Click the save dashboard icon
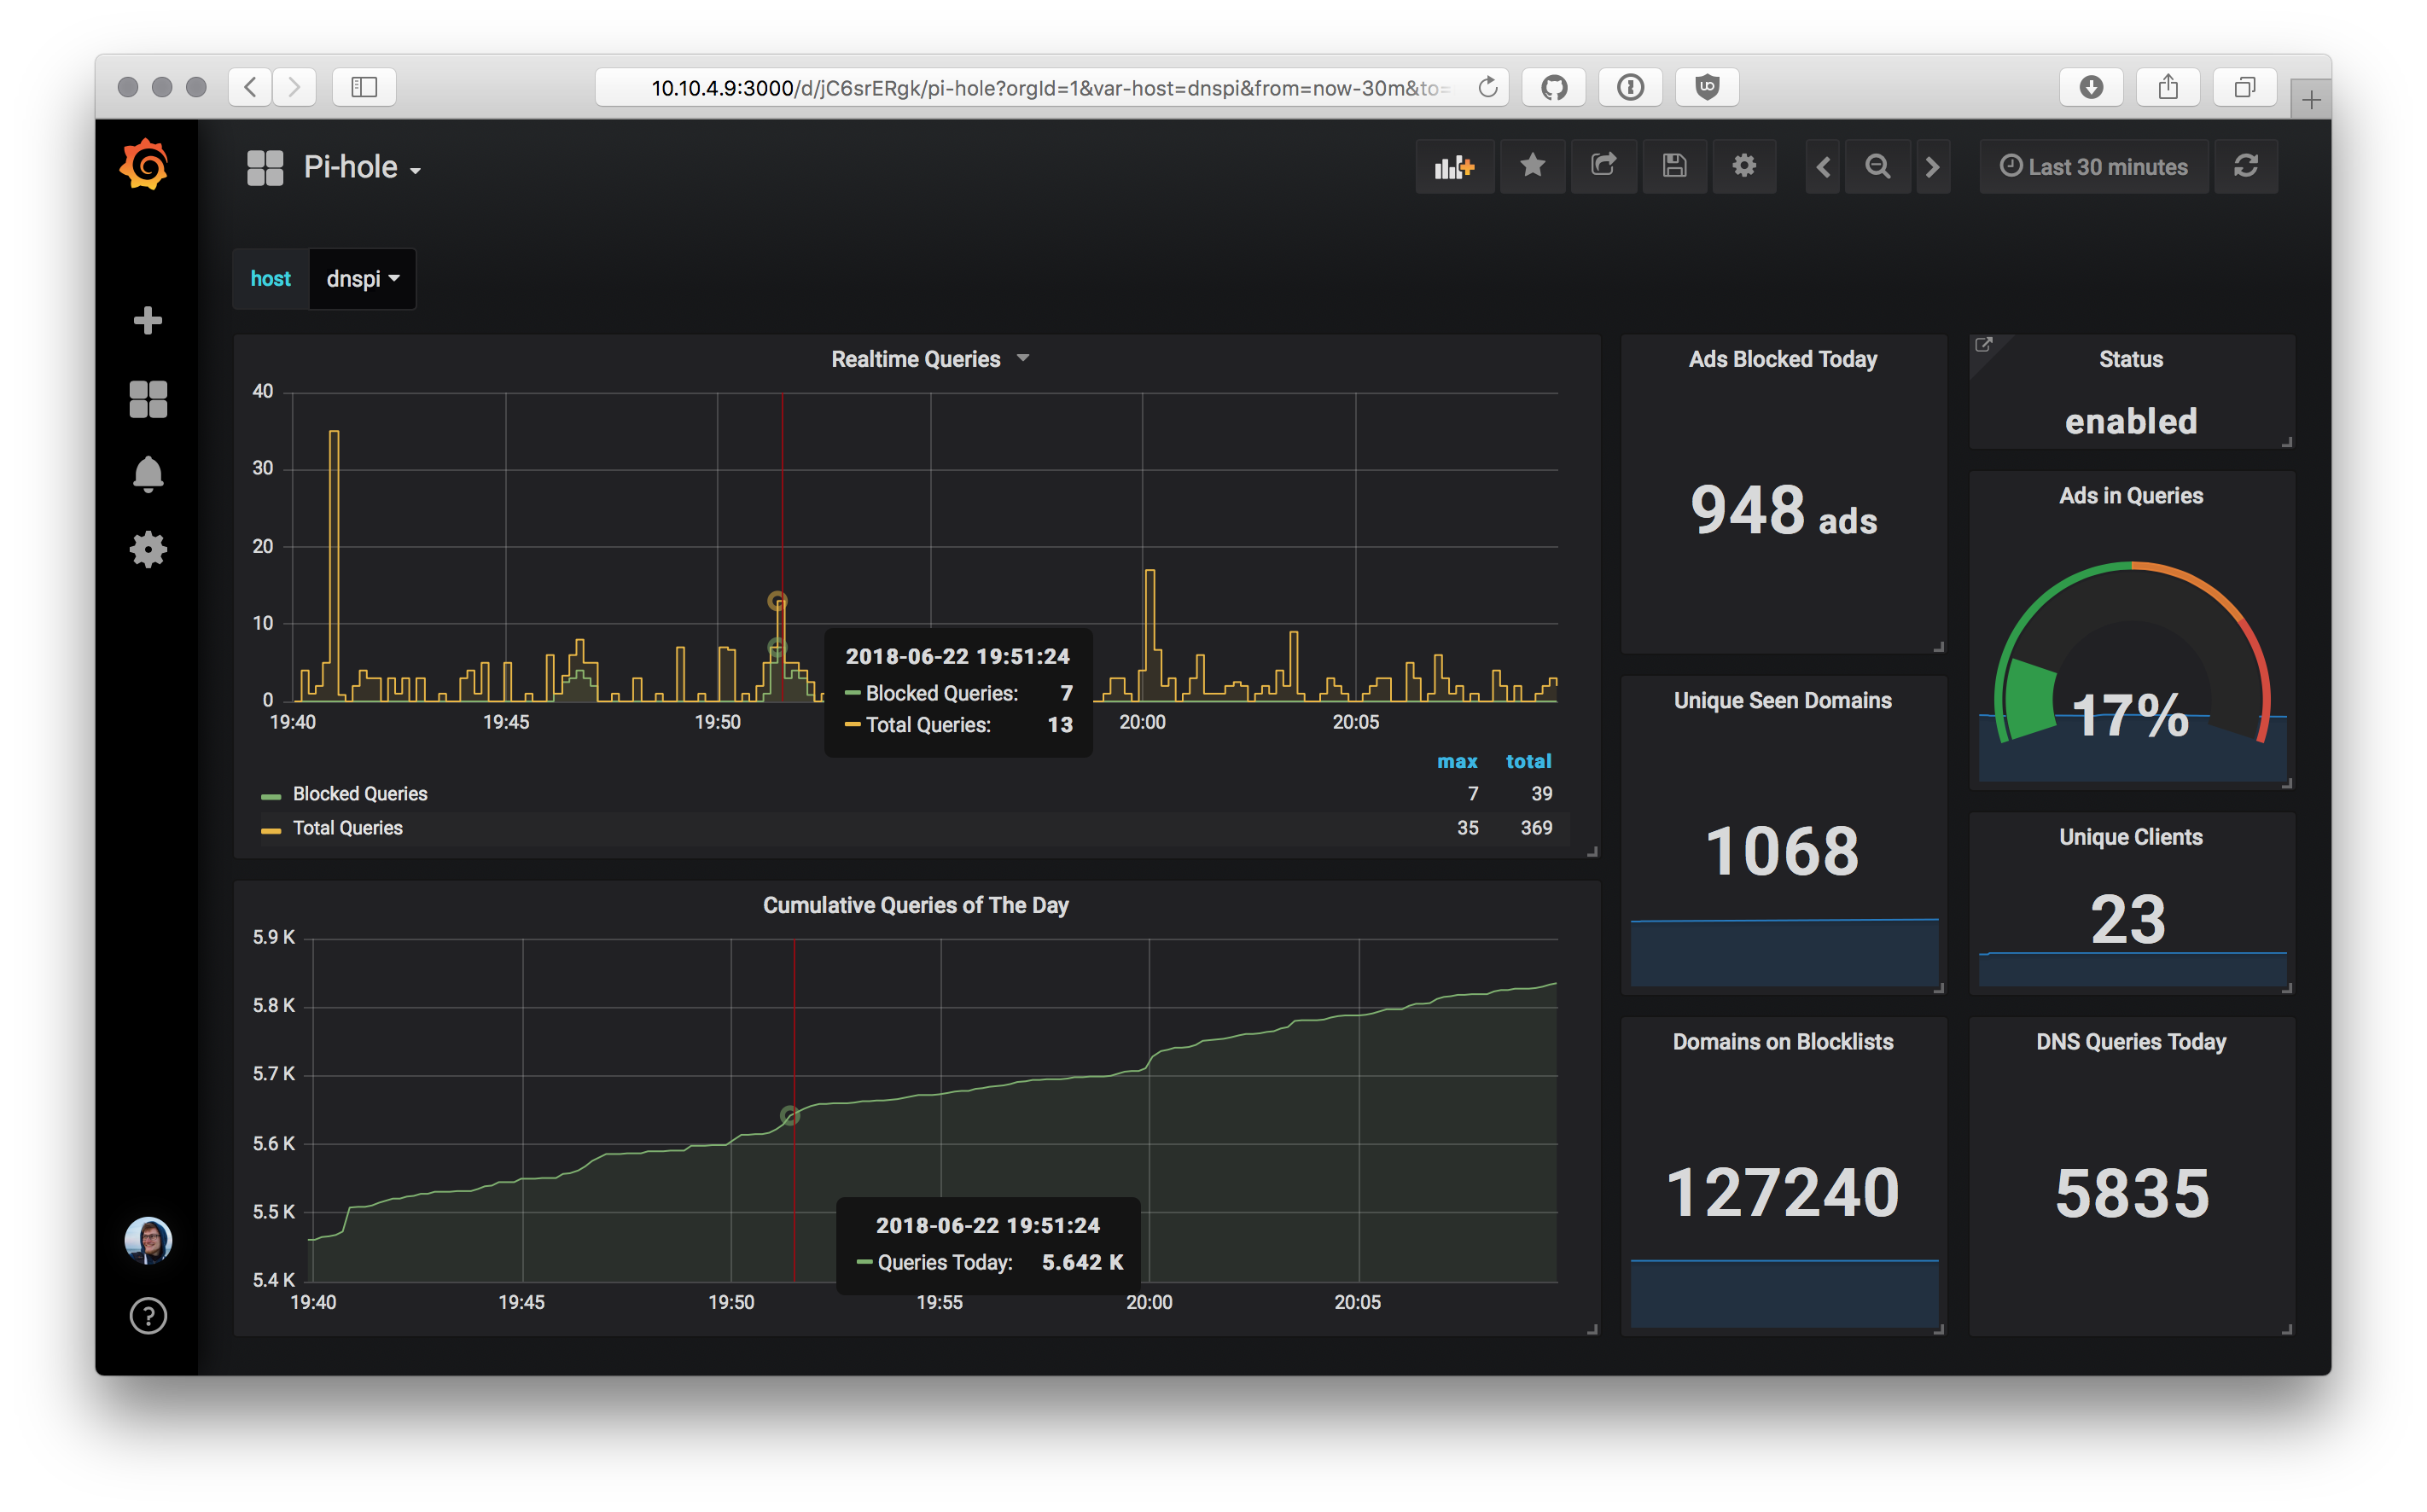The image size is (2427, 1512). pos(1673,166)
